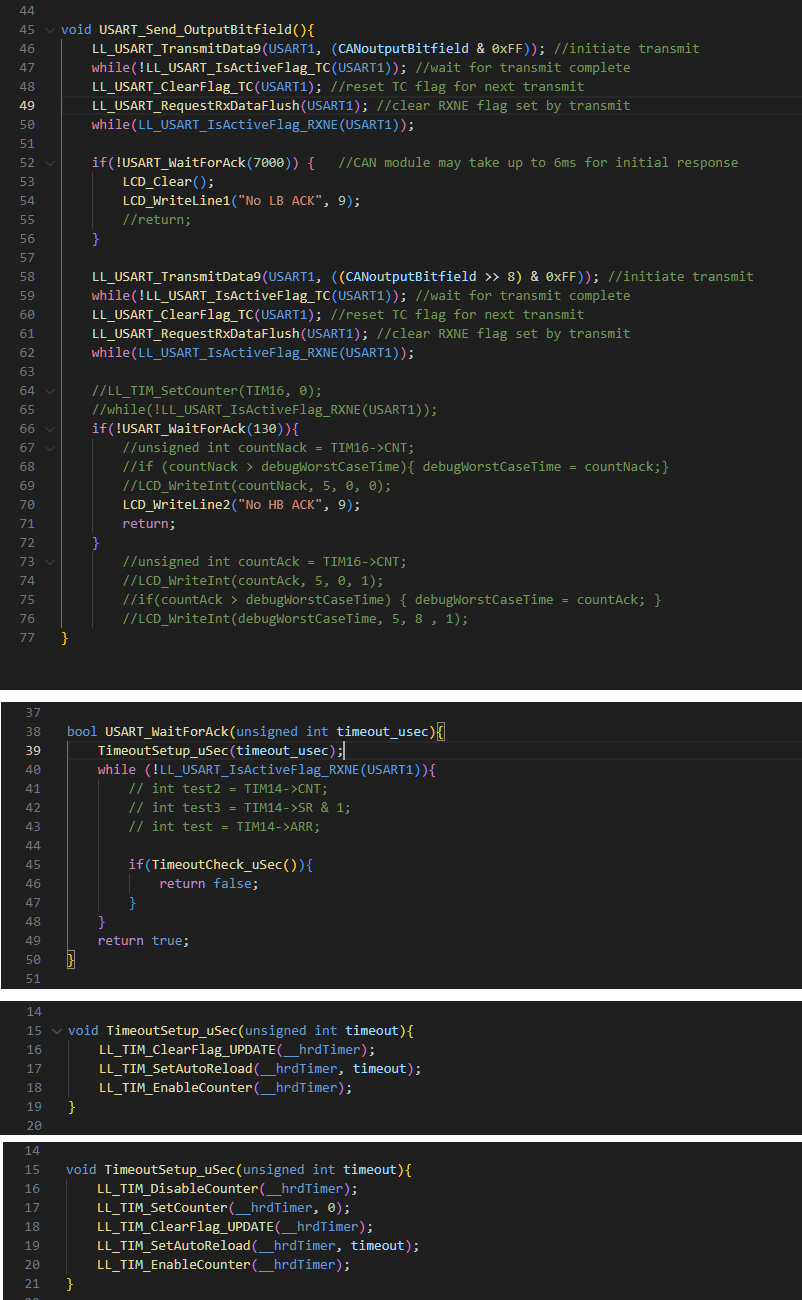Collapse the fold arrow at line 52

tap(52, 163)
